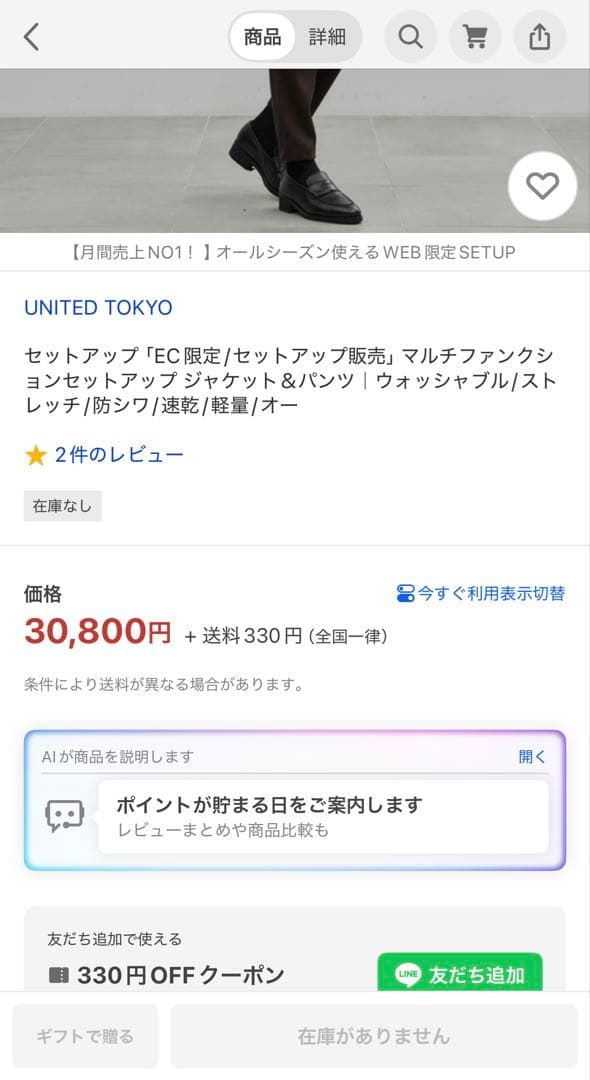The width and height of the screenshot is (590, 1080).
Task: Expand the AI description via 開く
Action: click(534, 757)
